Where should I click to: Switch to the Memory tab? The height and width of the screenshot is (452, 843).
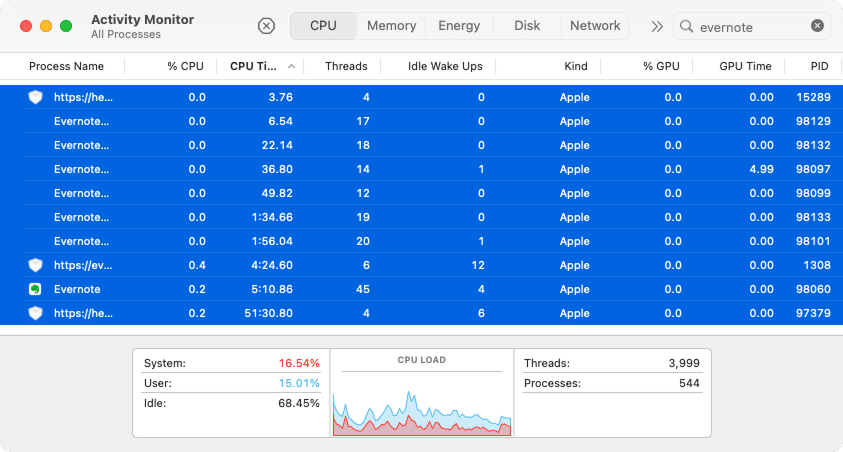391,26
